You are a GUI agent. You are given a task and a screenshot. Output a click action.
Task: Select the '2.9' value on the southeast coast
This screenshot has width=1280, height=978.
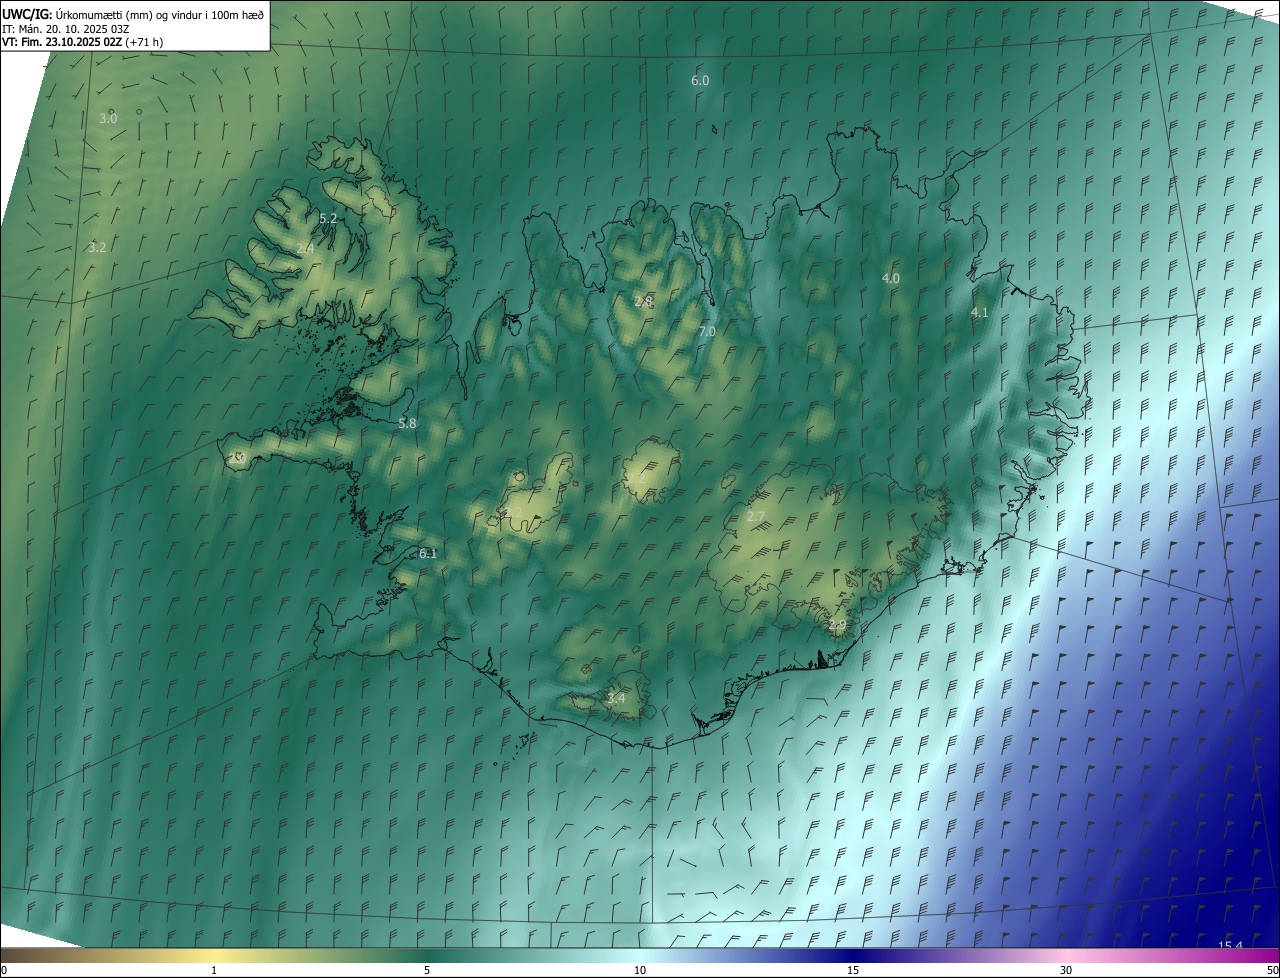click(837, 625)
